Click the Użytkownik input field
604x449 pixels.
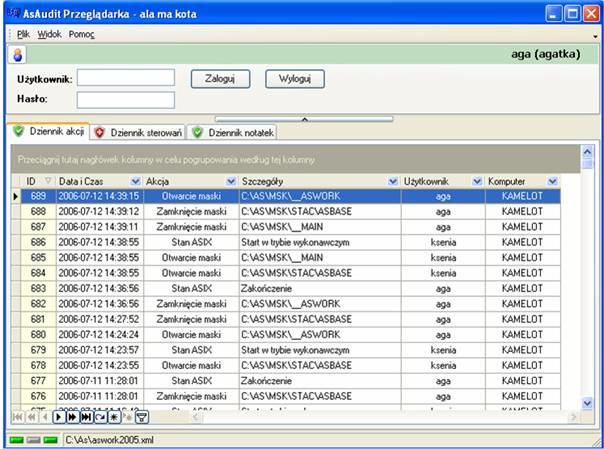point(126,77)
